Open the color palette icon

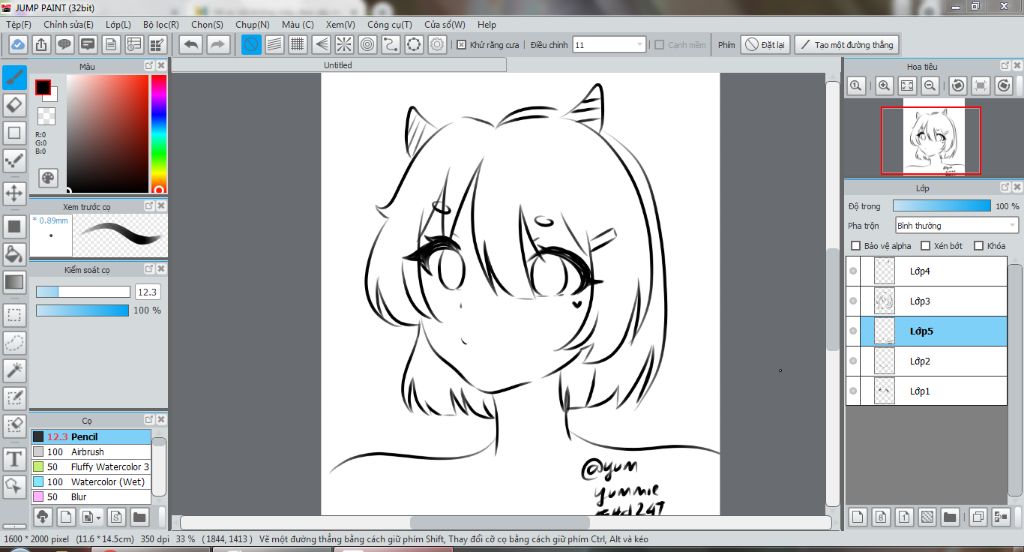tap(48, 178)
